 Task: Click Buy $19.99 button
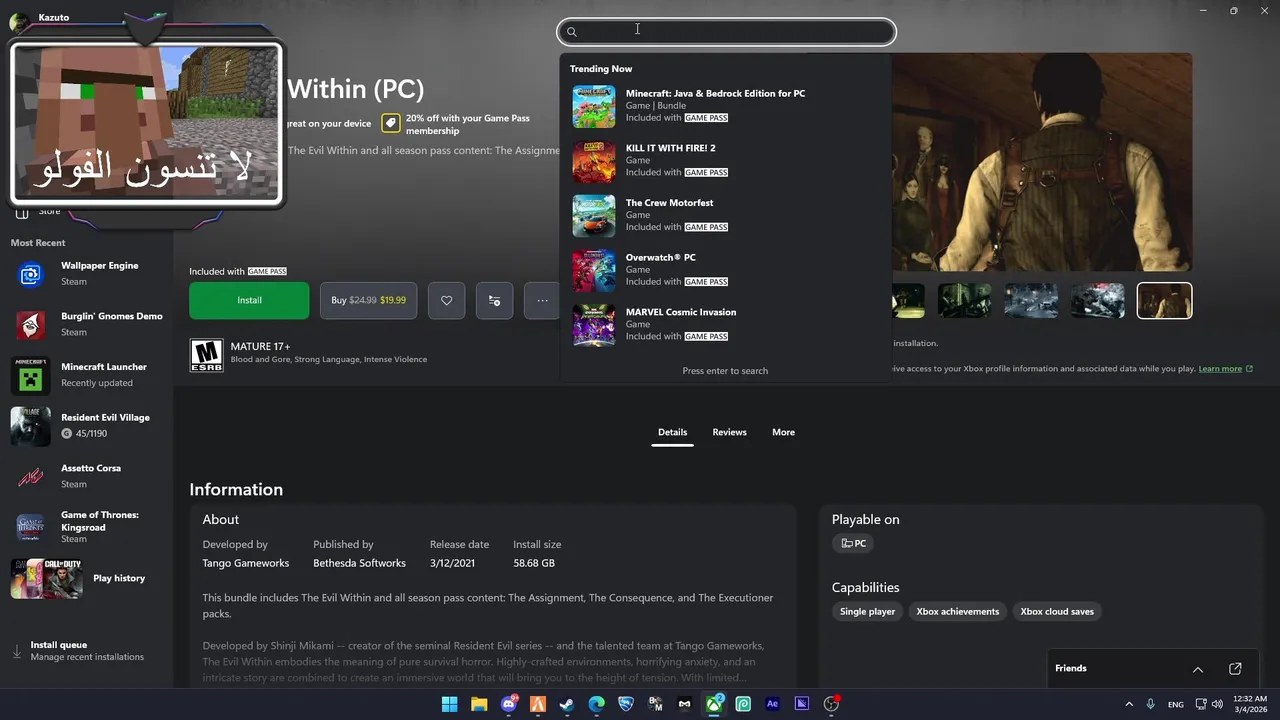(368, 300)
